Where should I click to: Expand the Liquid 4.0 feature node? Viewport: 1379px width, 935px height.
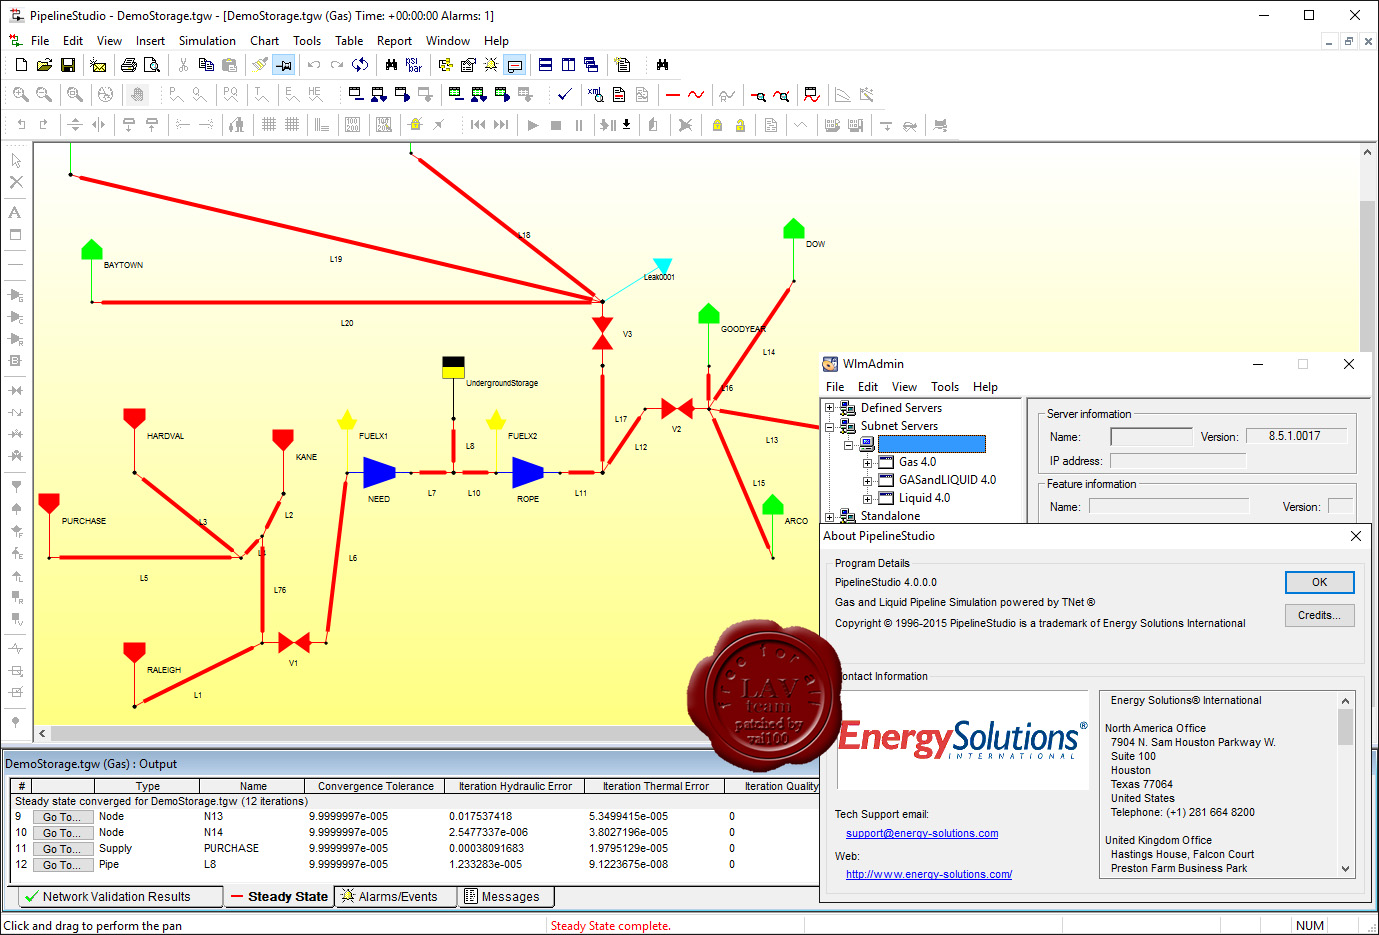pos(867,499)
